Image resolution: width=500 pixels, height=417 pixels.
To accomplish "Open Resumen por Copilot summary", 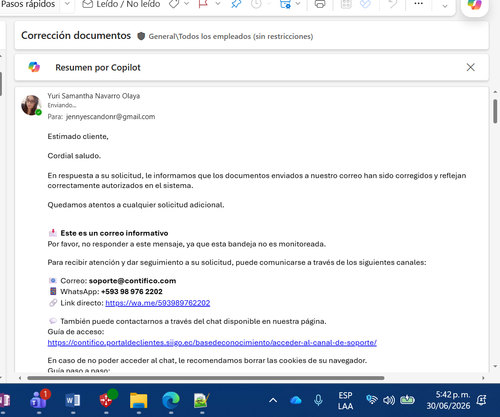I will (98, 67).
